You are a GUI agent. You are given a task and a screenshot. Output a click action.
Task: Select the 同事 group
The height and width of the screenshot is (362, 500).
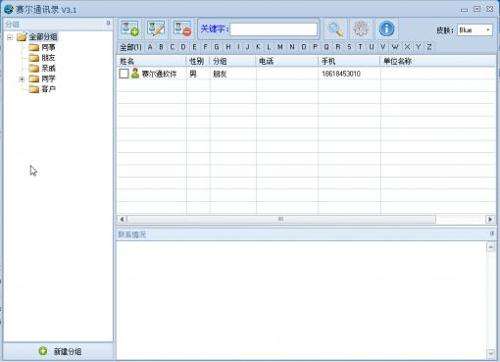coord(48,47)
